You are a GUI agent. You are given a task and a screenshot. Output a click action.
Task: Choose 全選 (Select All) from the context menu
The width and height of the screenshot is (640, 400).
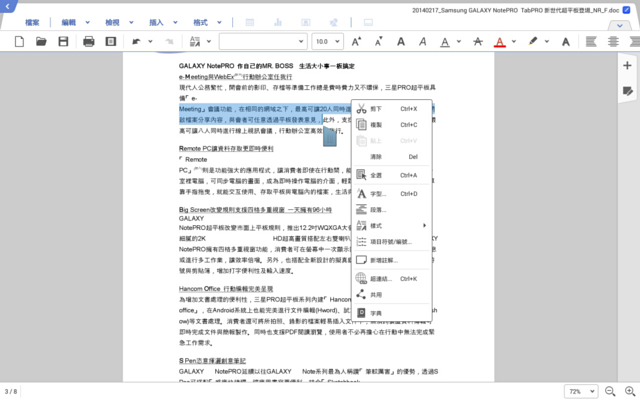(x=391, y=175)
